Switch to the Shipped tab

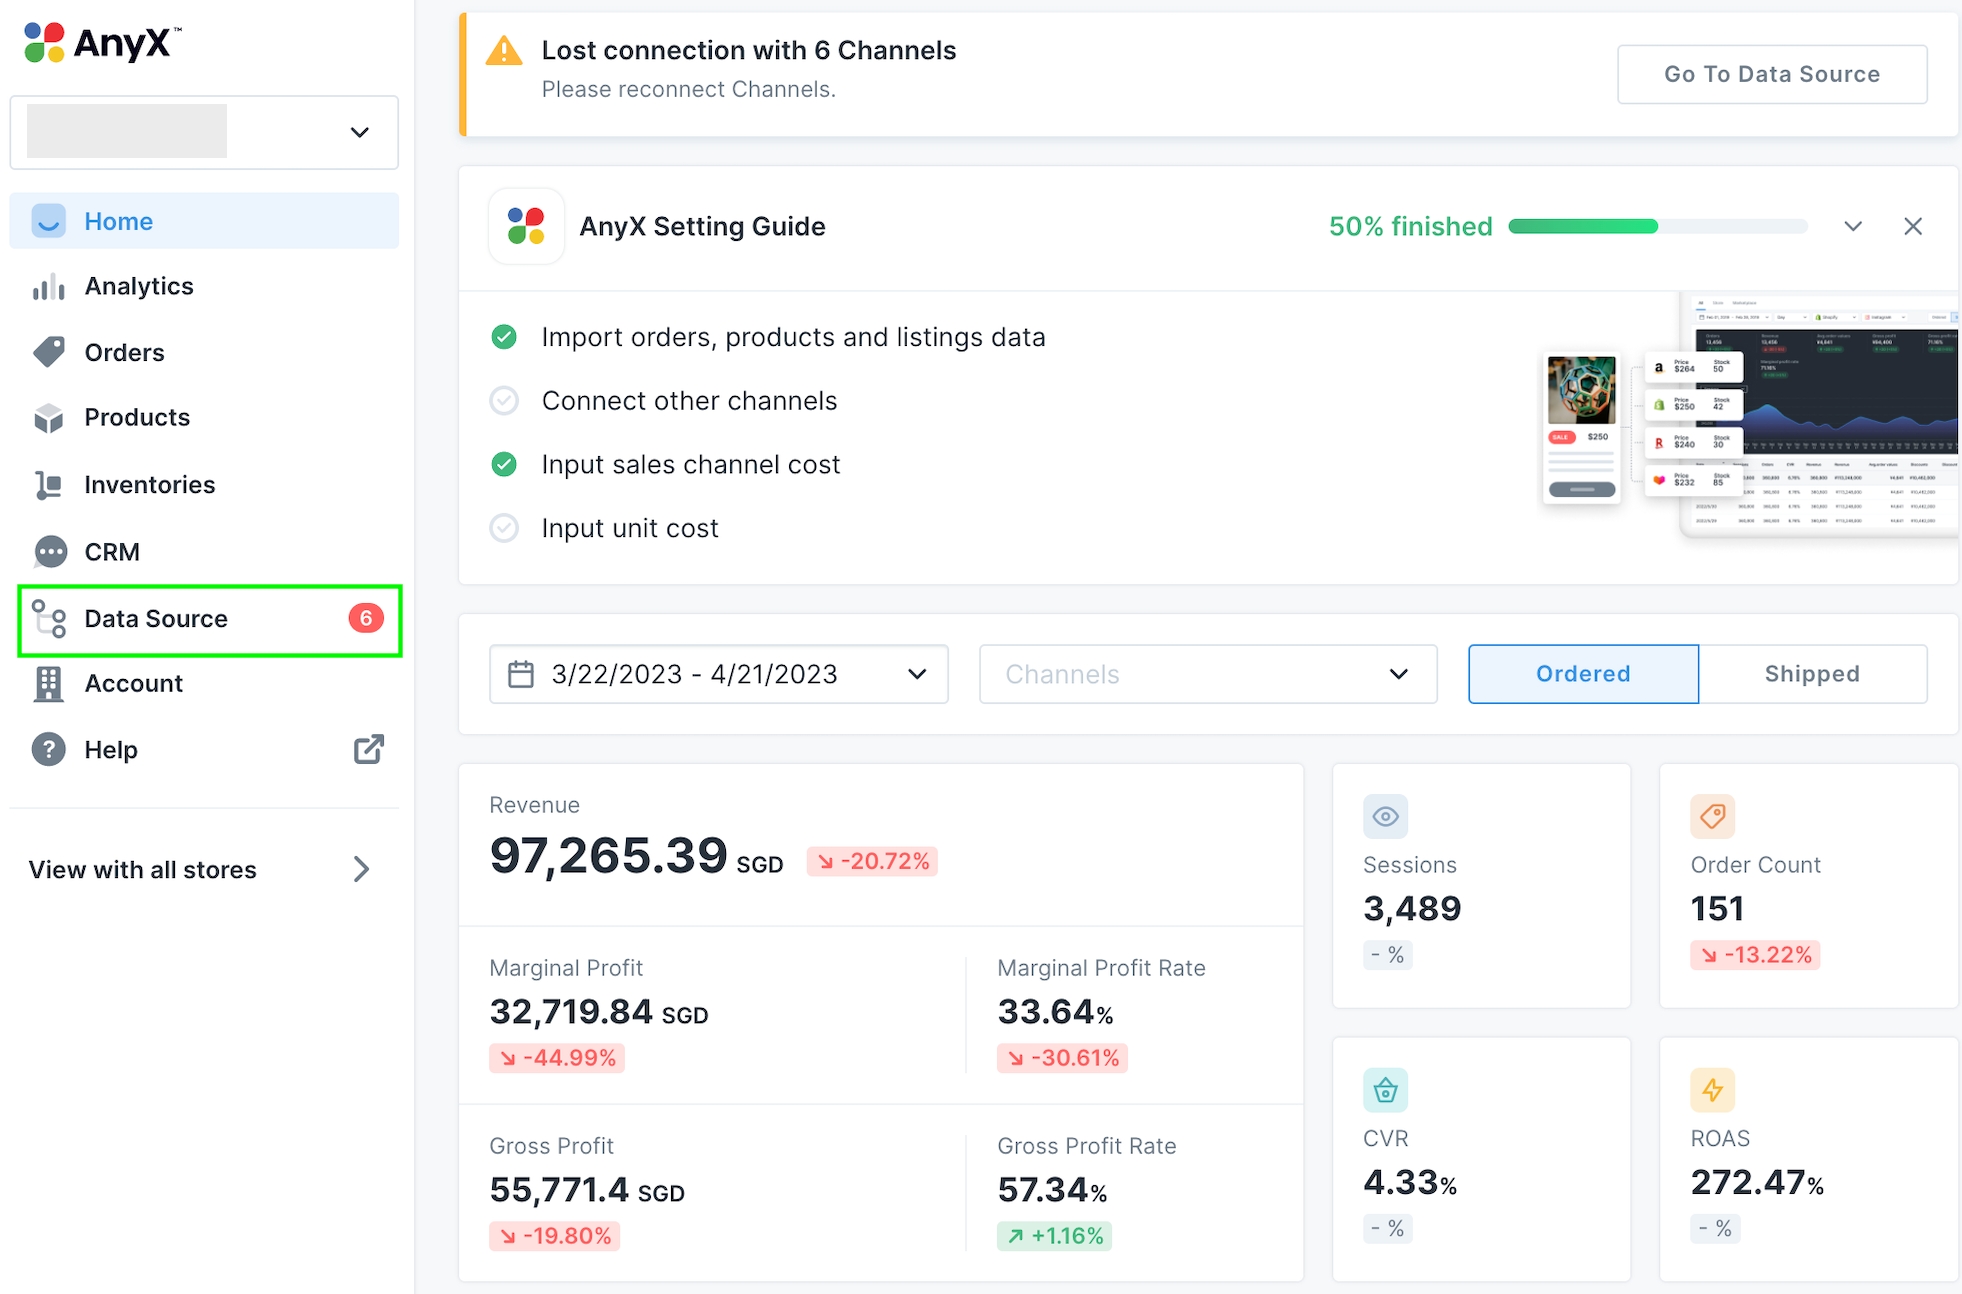click(x=1811, y=674)
